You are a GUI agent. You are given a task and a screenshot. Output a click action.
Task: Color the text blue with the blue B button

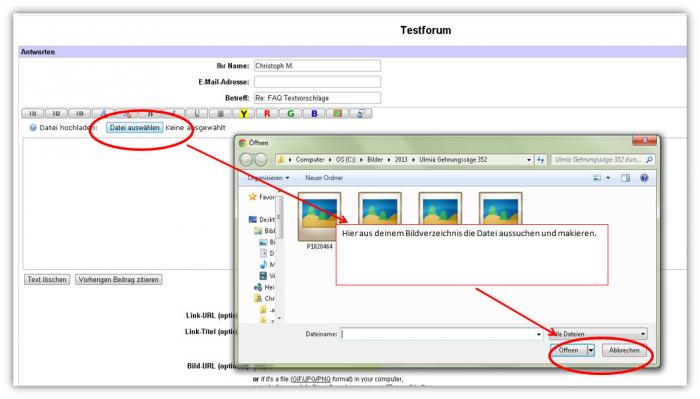[x=314, y=113]
